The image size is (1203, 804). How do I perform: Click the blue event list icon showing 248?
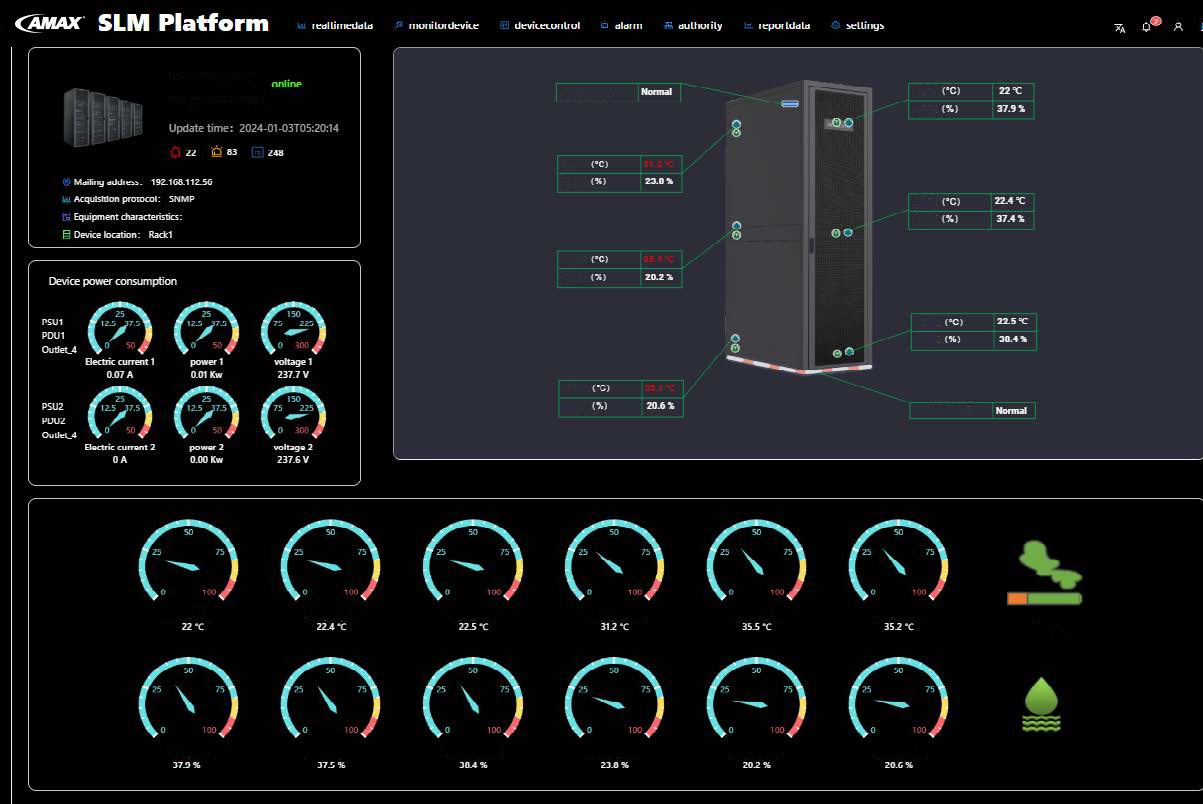point(257,152)
